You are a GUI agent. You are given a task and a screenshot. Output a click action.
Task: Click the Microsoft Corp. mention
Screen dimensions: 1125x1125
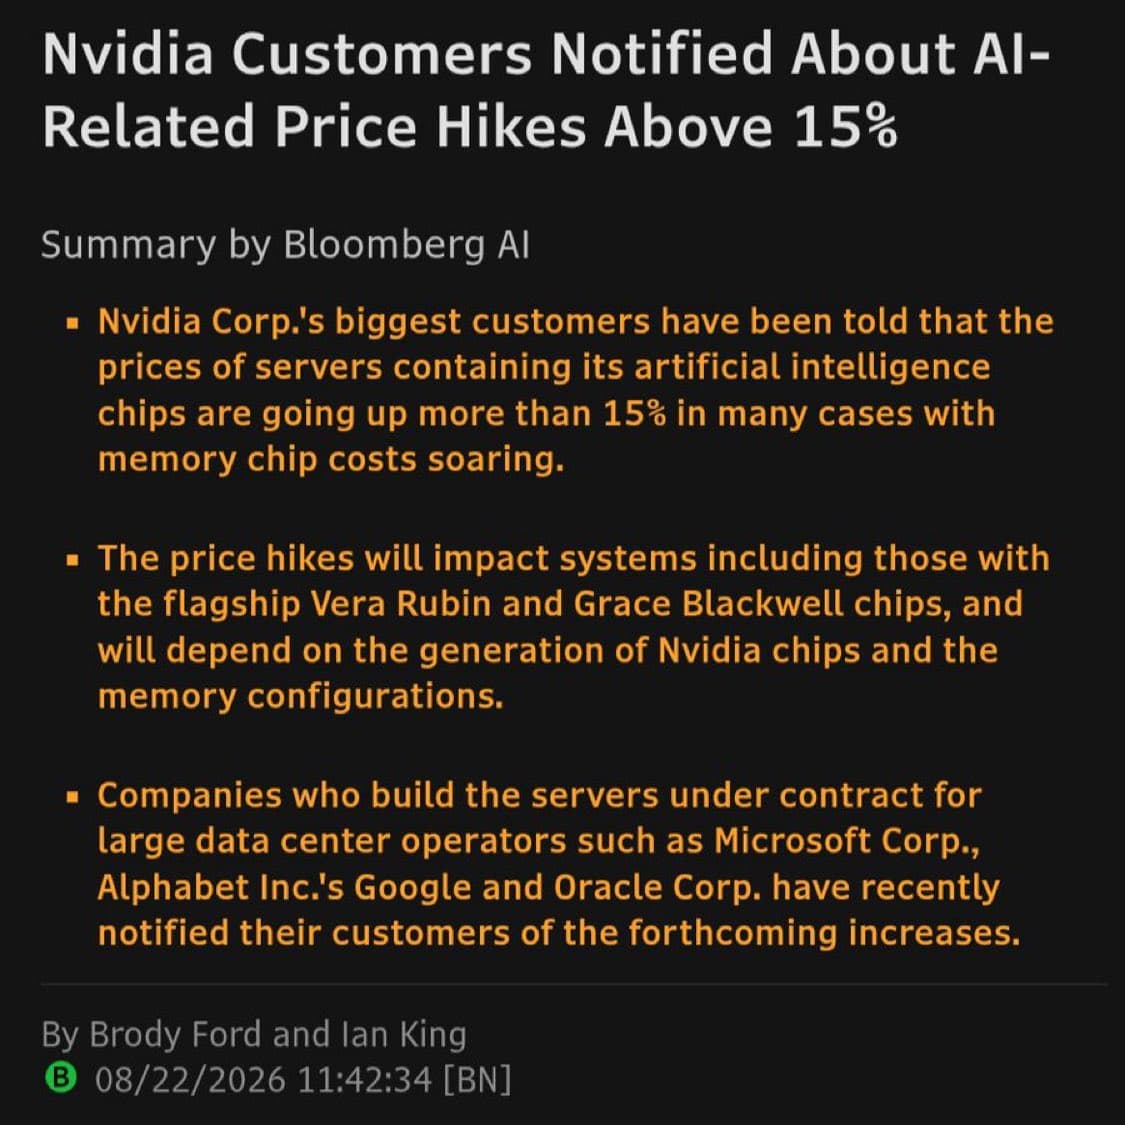[847, 842]
